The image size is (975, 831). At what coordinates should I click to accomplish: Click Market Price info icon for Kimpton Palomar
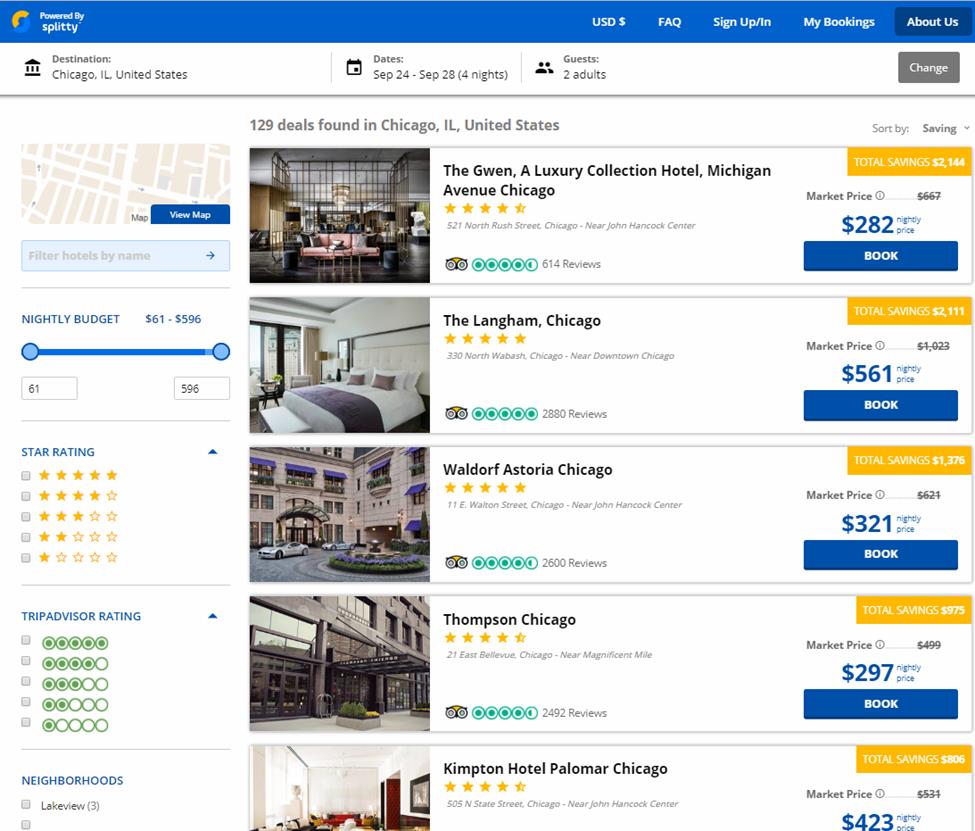(x=880, y=794)
